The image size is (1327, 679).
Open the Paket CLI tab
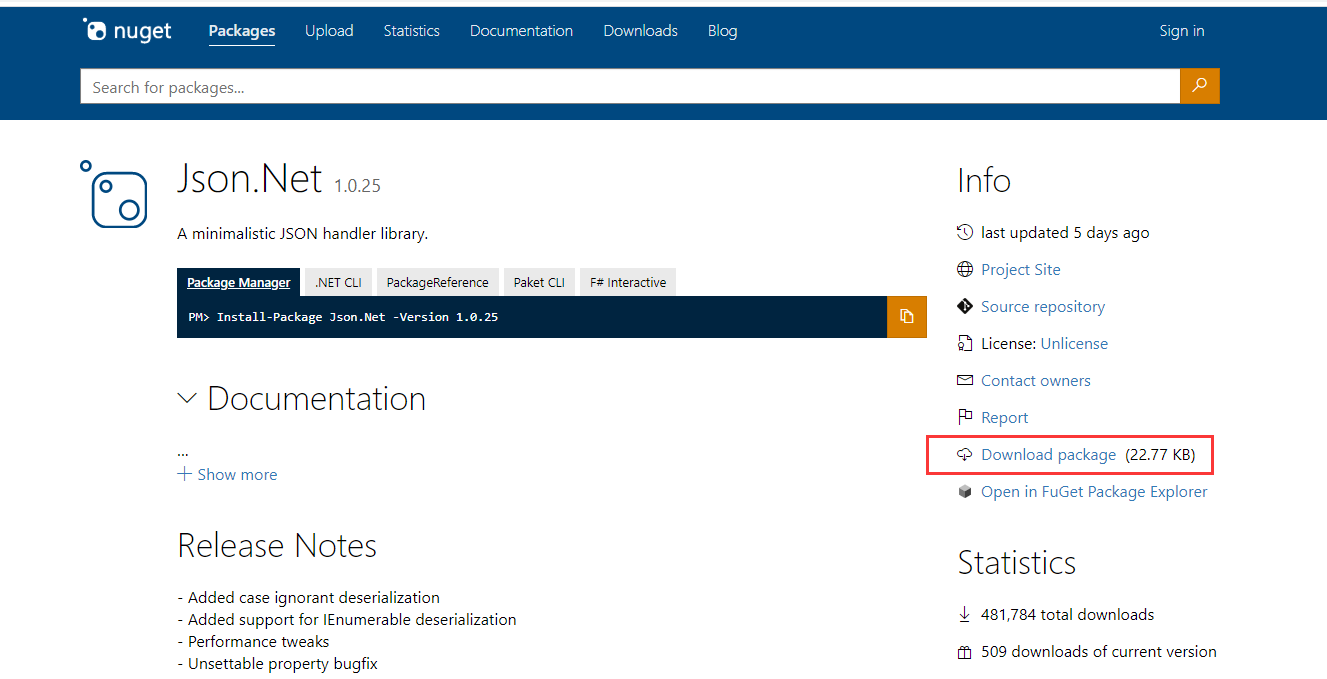pyautogui.click(x=539, y=283)
